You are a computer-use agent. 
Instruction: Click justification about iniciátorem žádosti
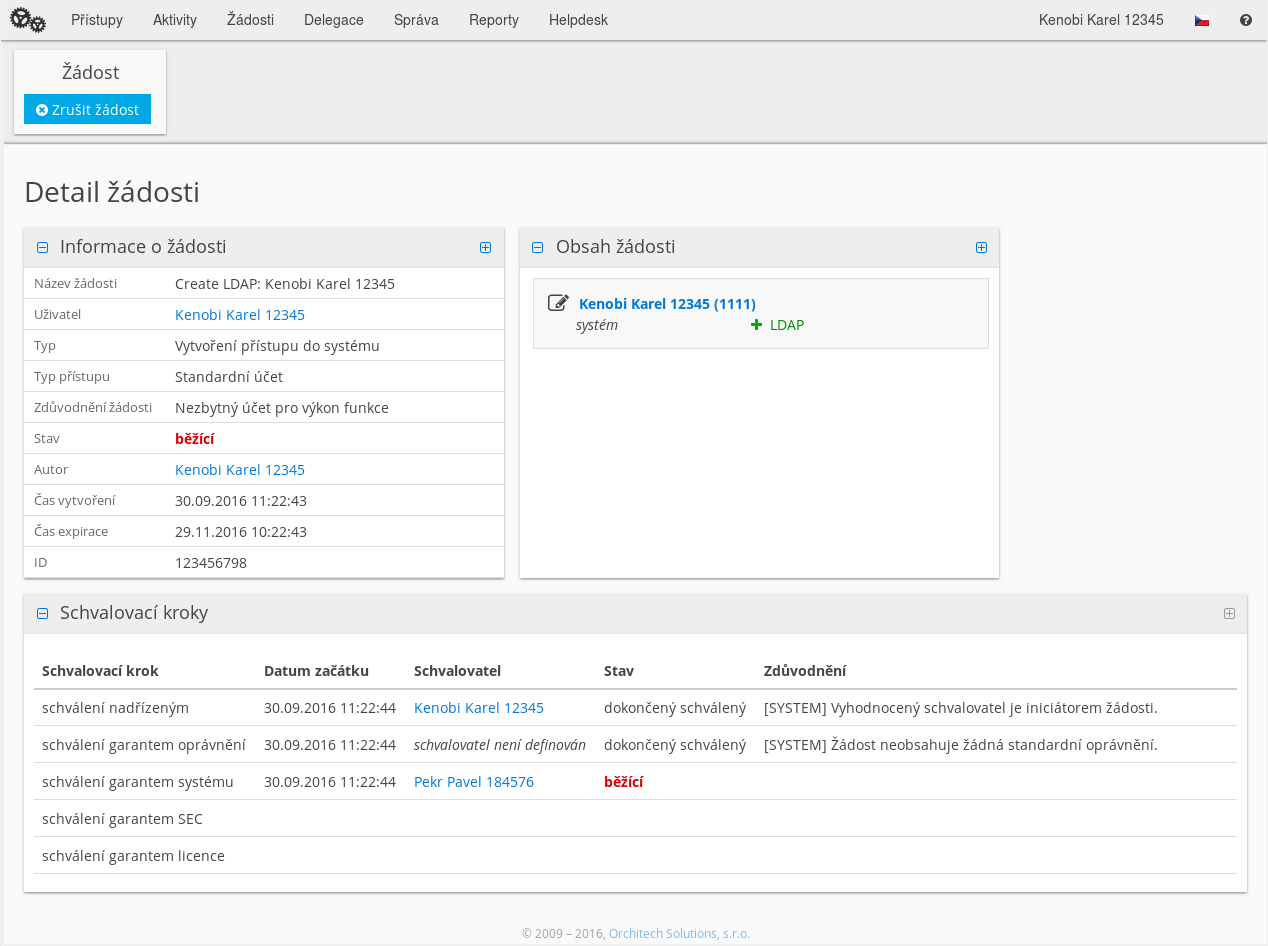pyautogui.click(x=961, y=708)
